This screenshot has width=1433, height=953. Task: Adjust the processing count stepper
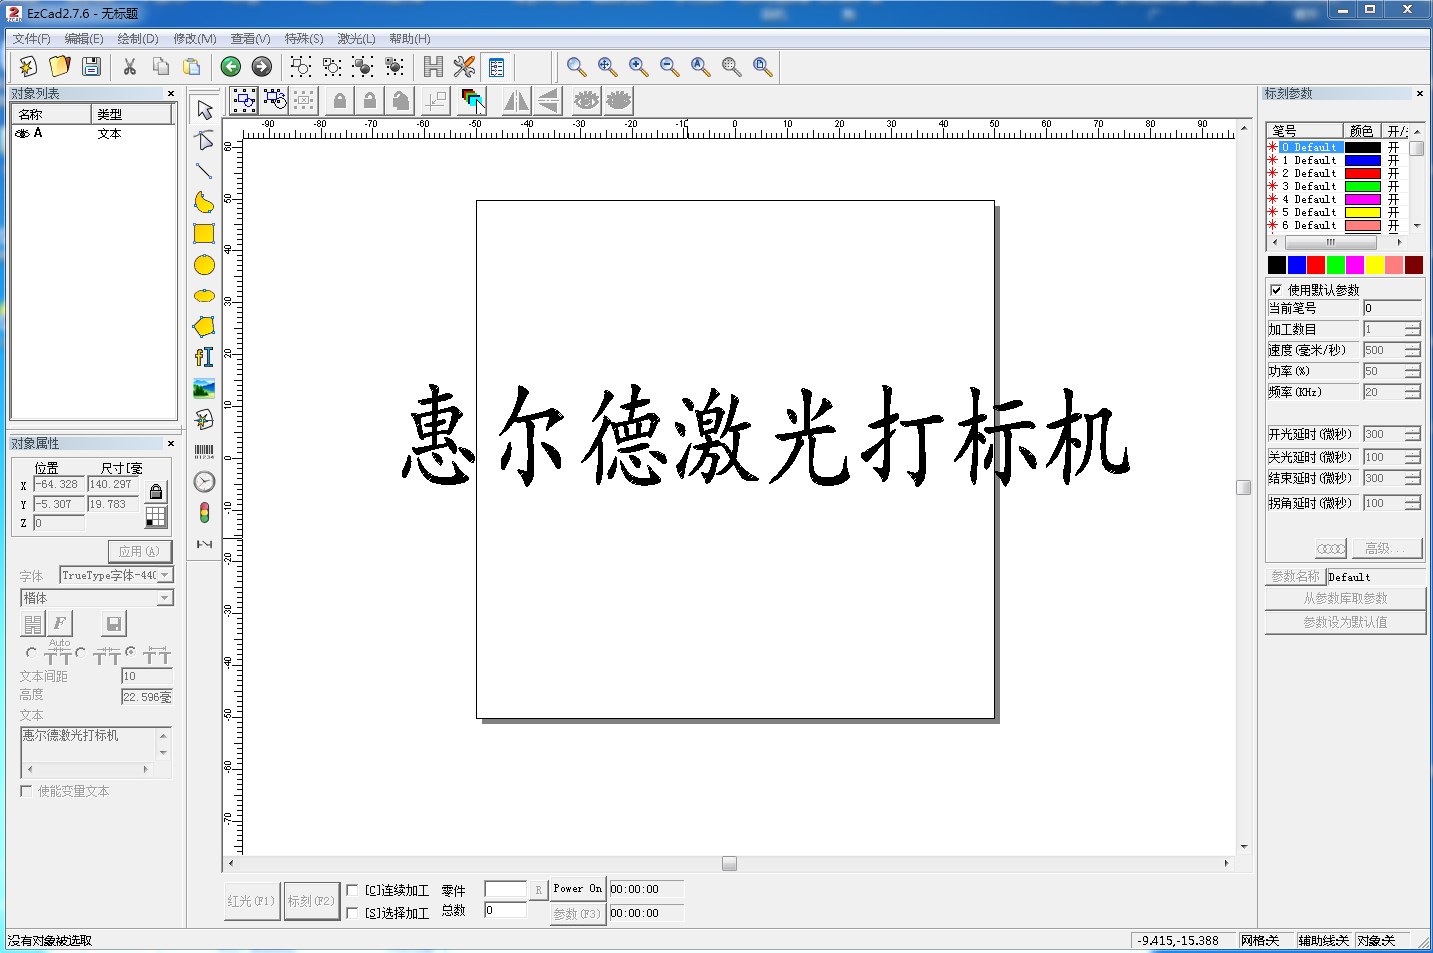(x=1412, y=329)
